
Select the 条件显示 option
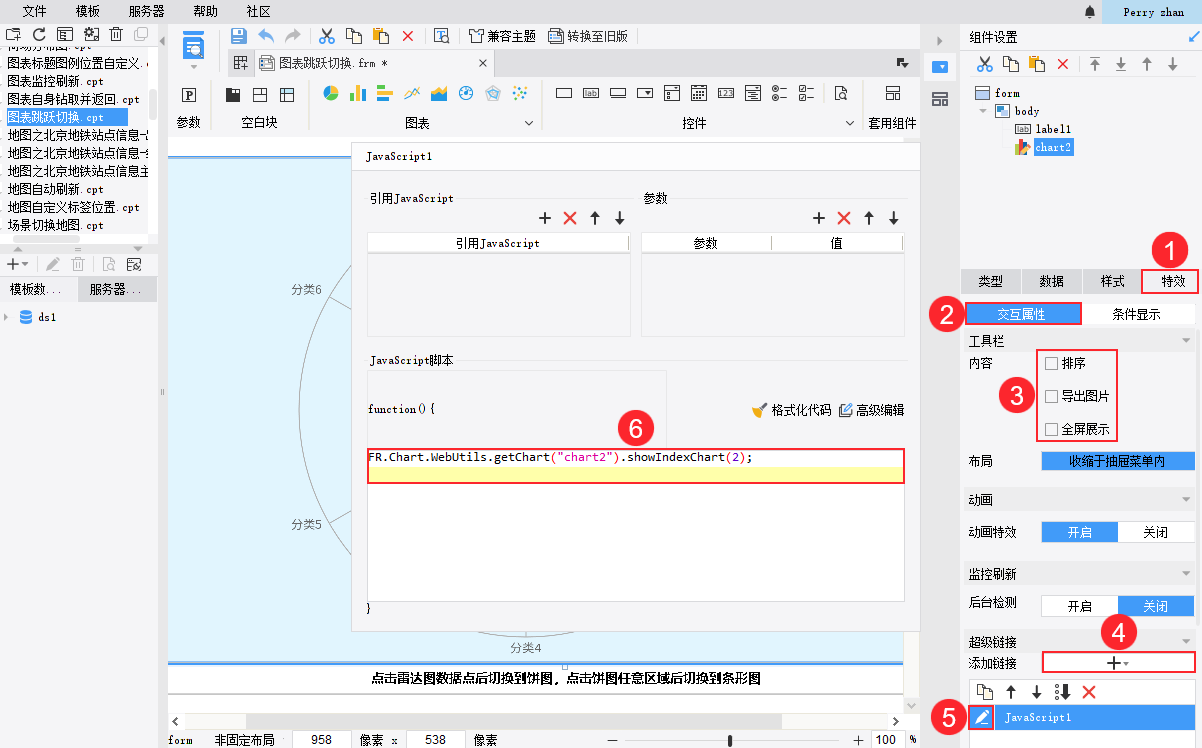(1138, 314)
